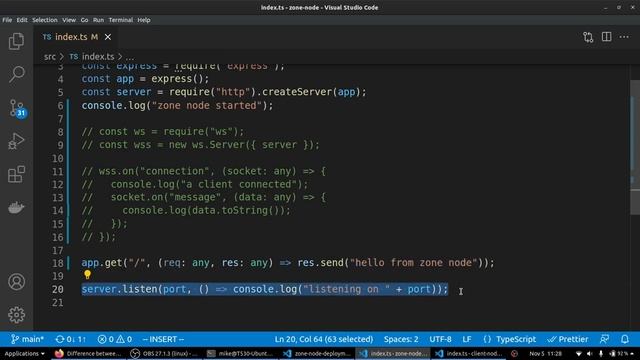This screenshot has height=360, width=640.
Task: Place cursor on console.log("zone node started") line
Action: (177, 105)
